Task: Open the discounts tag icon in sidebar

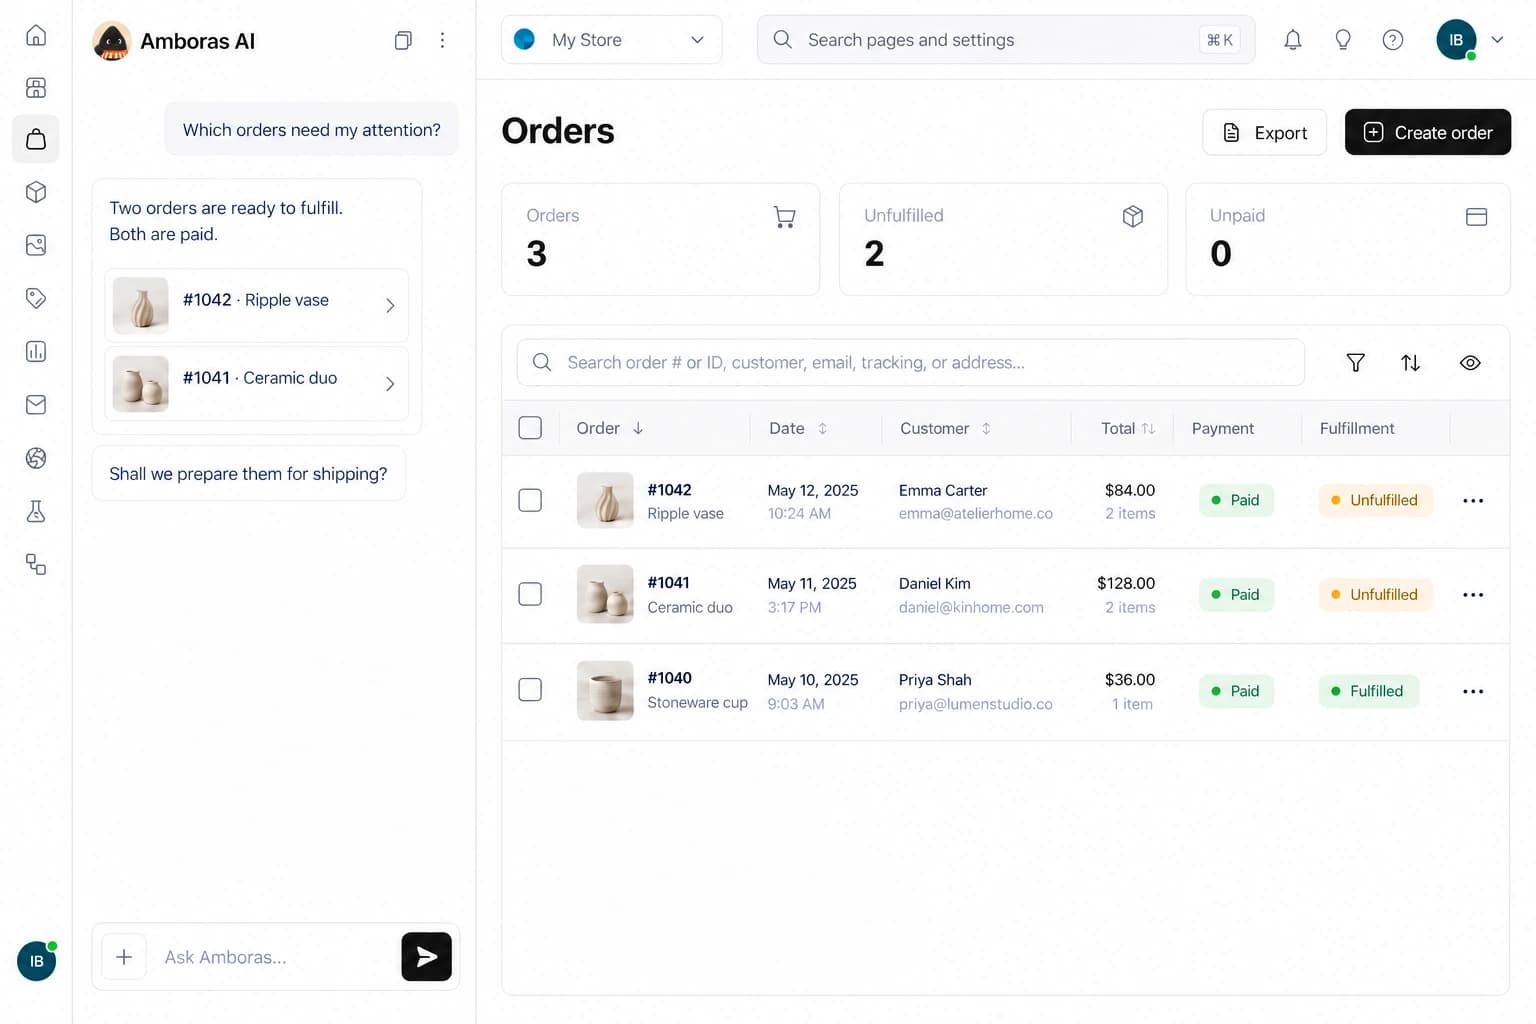Action: (36, 298)
